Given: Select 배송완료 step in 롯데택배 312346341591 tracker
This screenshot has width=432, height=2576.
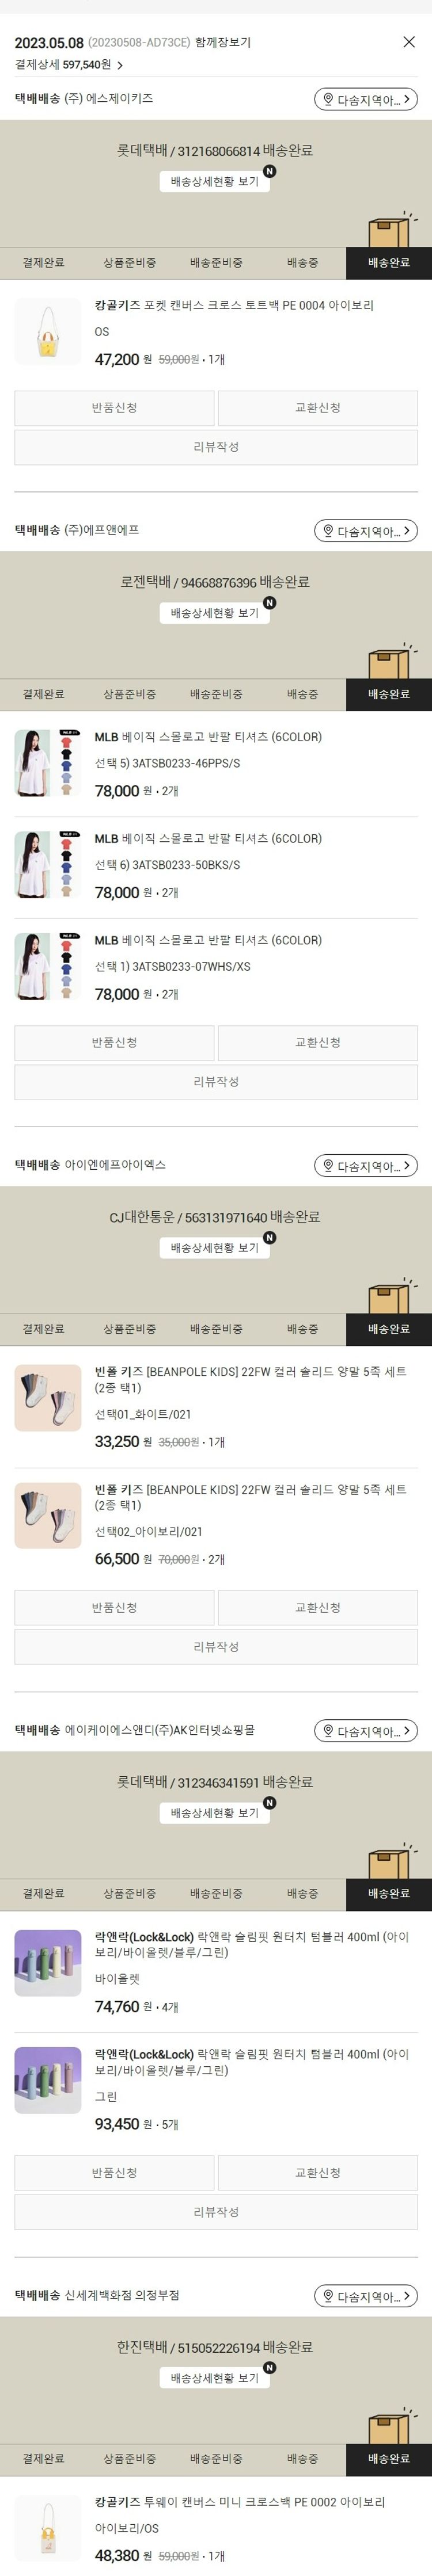Looking at the screenshot, I should tap(389, 1894).
